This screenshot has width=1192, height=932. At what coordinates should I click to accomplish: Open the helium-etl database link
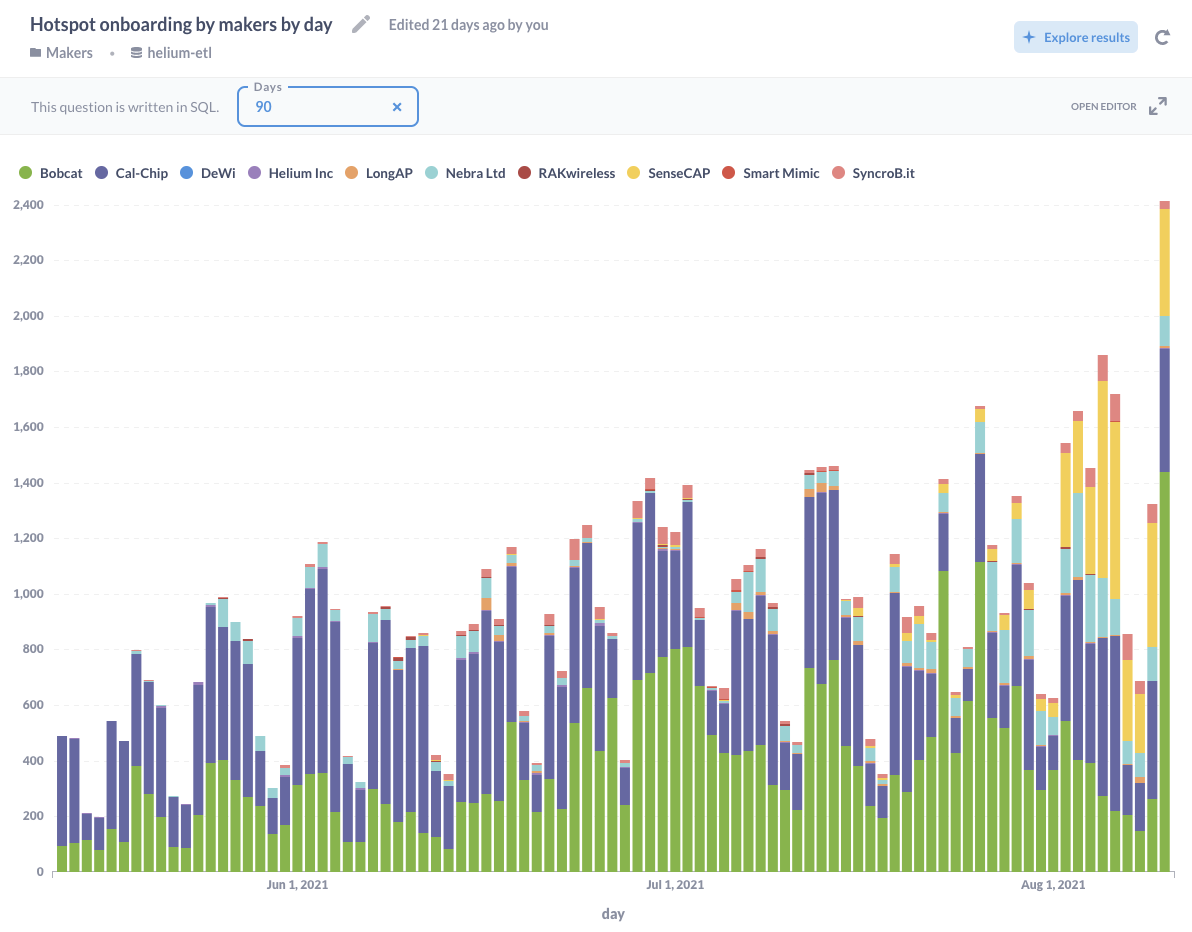point(179,52)
